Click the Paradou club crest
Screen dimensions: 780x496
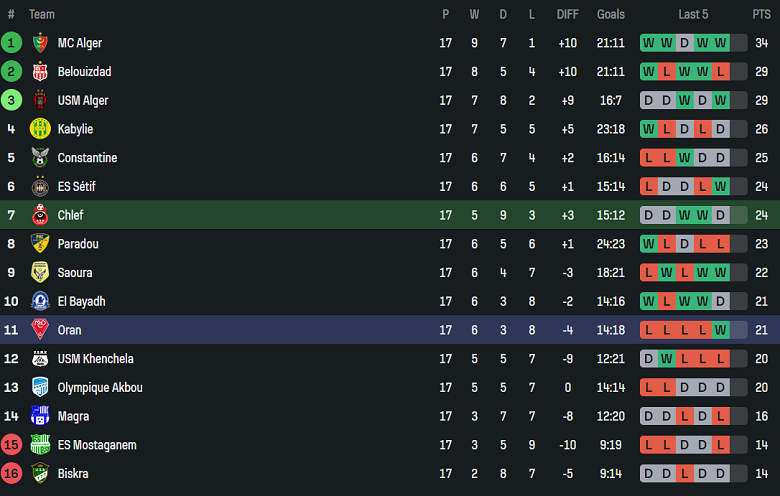click(x=40, y=244)
